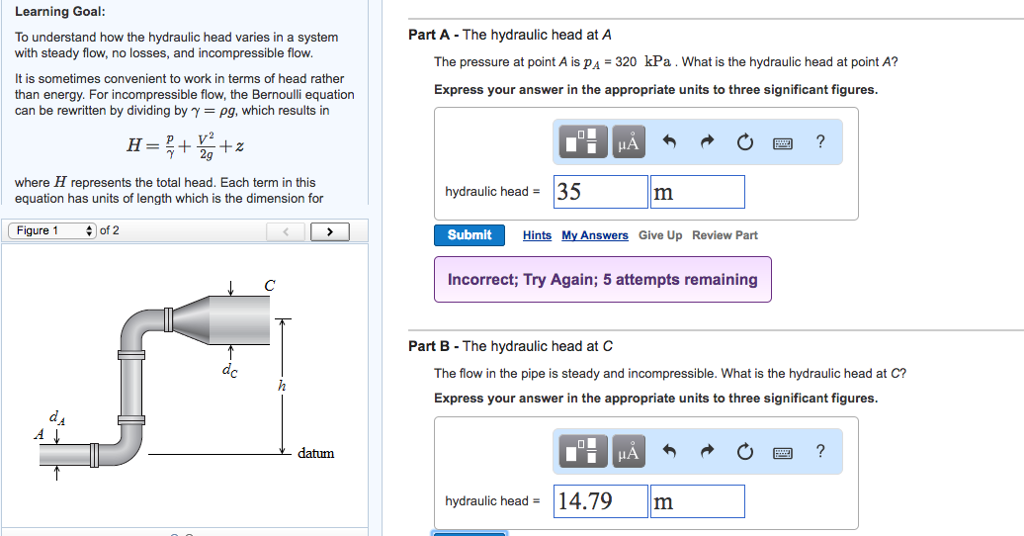Open keyboard shortcuts in Part A toolbar

(783, 142)
